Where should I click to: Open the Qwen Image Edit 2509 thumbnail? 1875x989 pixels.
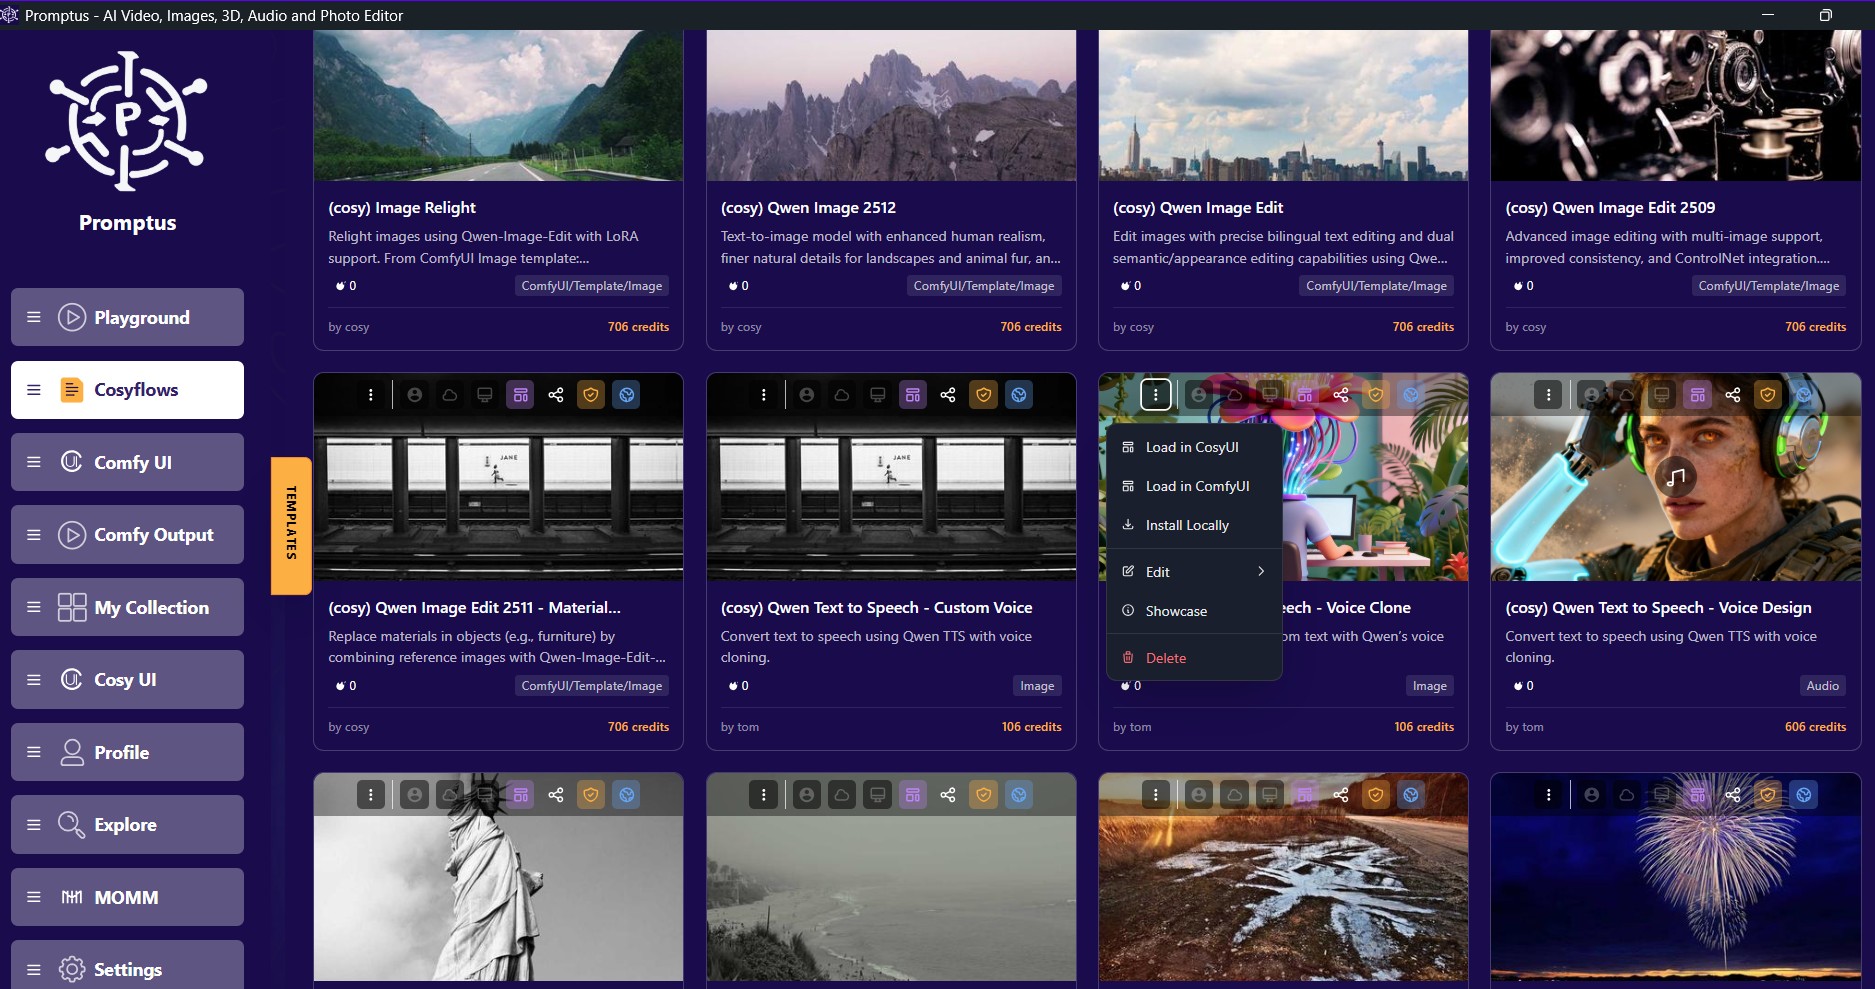point(1675,105)
